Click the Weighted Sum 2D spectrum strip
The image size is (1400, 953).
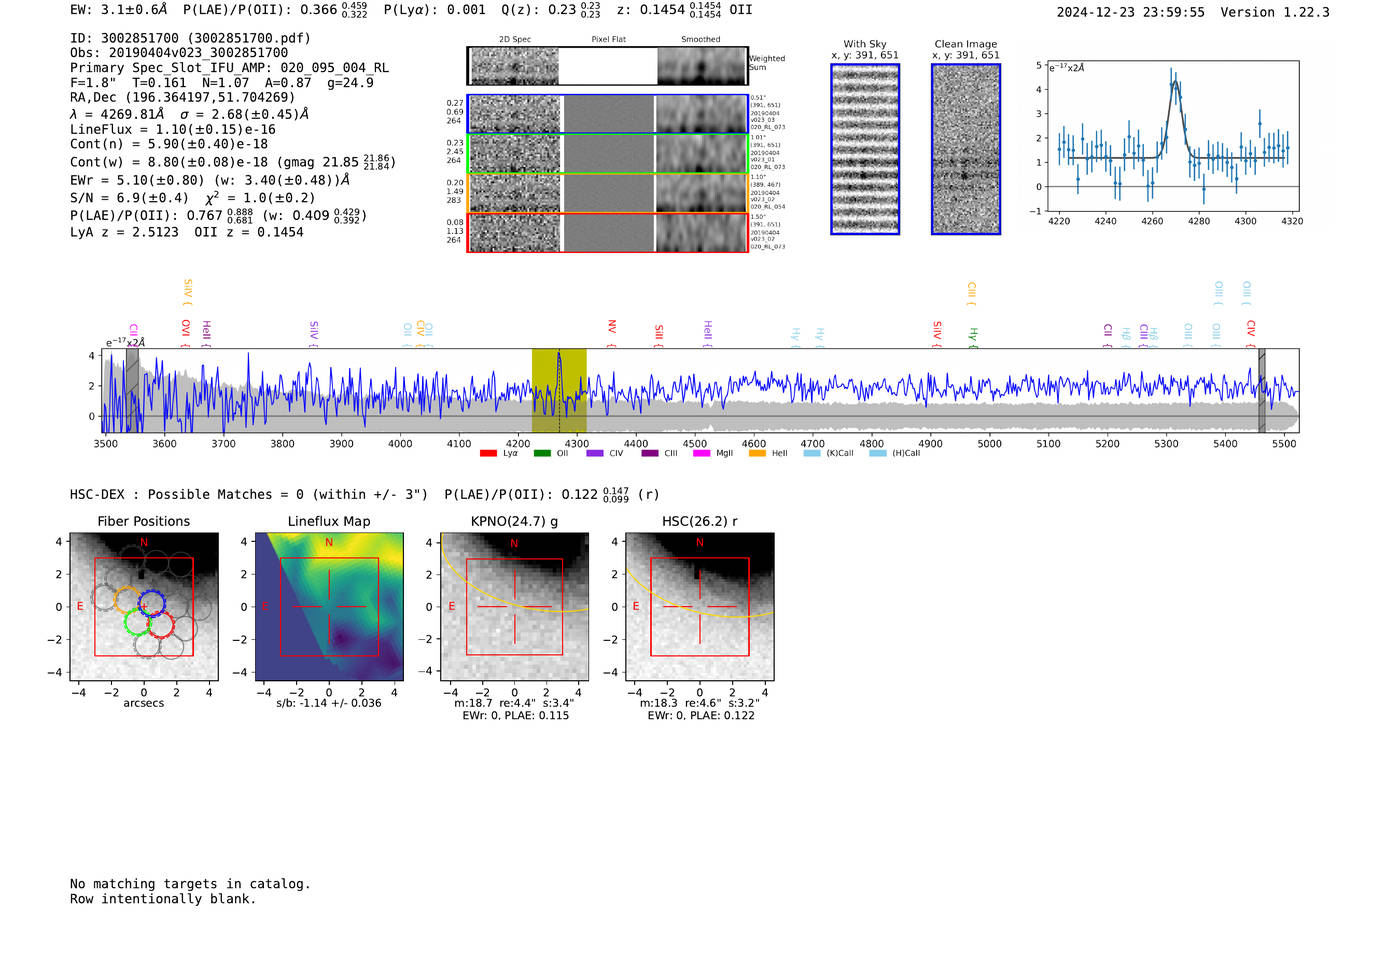pos(608,66)
